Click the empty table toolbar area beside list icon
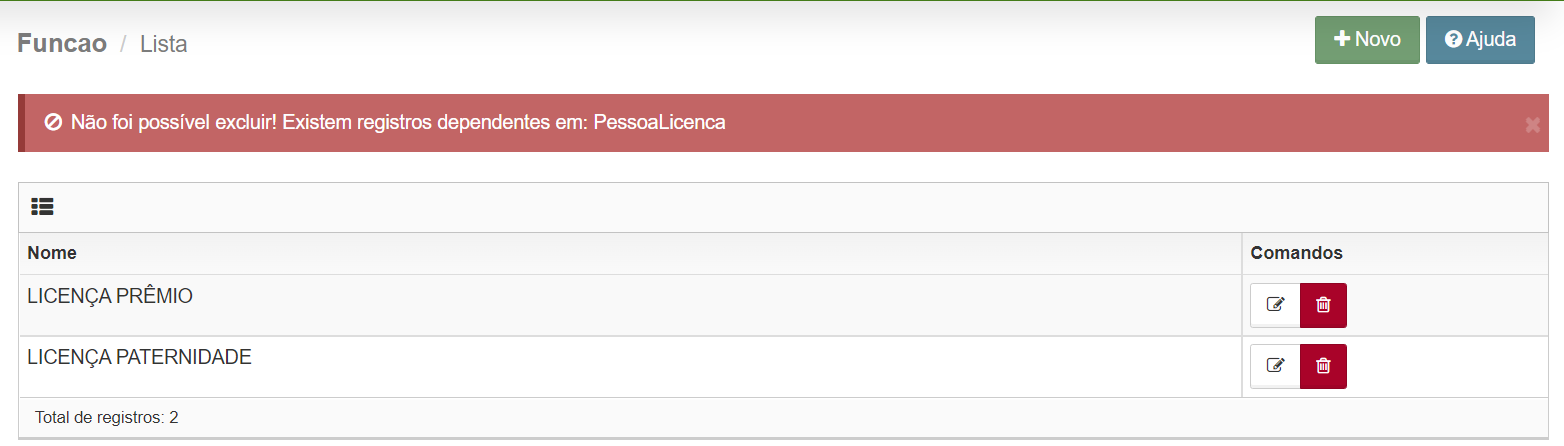Viewport: 1564px width, 446px height. point(800,207)
